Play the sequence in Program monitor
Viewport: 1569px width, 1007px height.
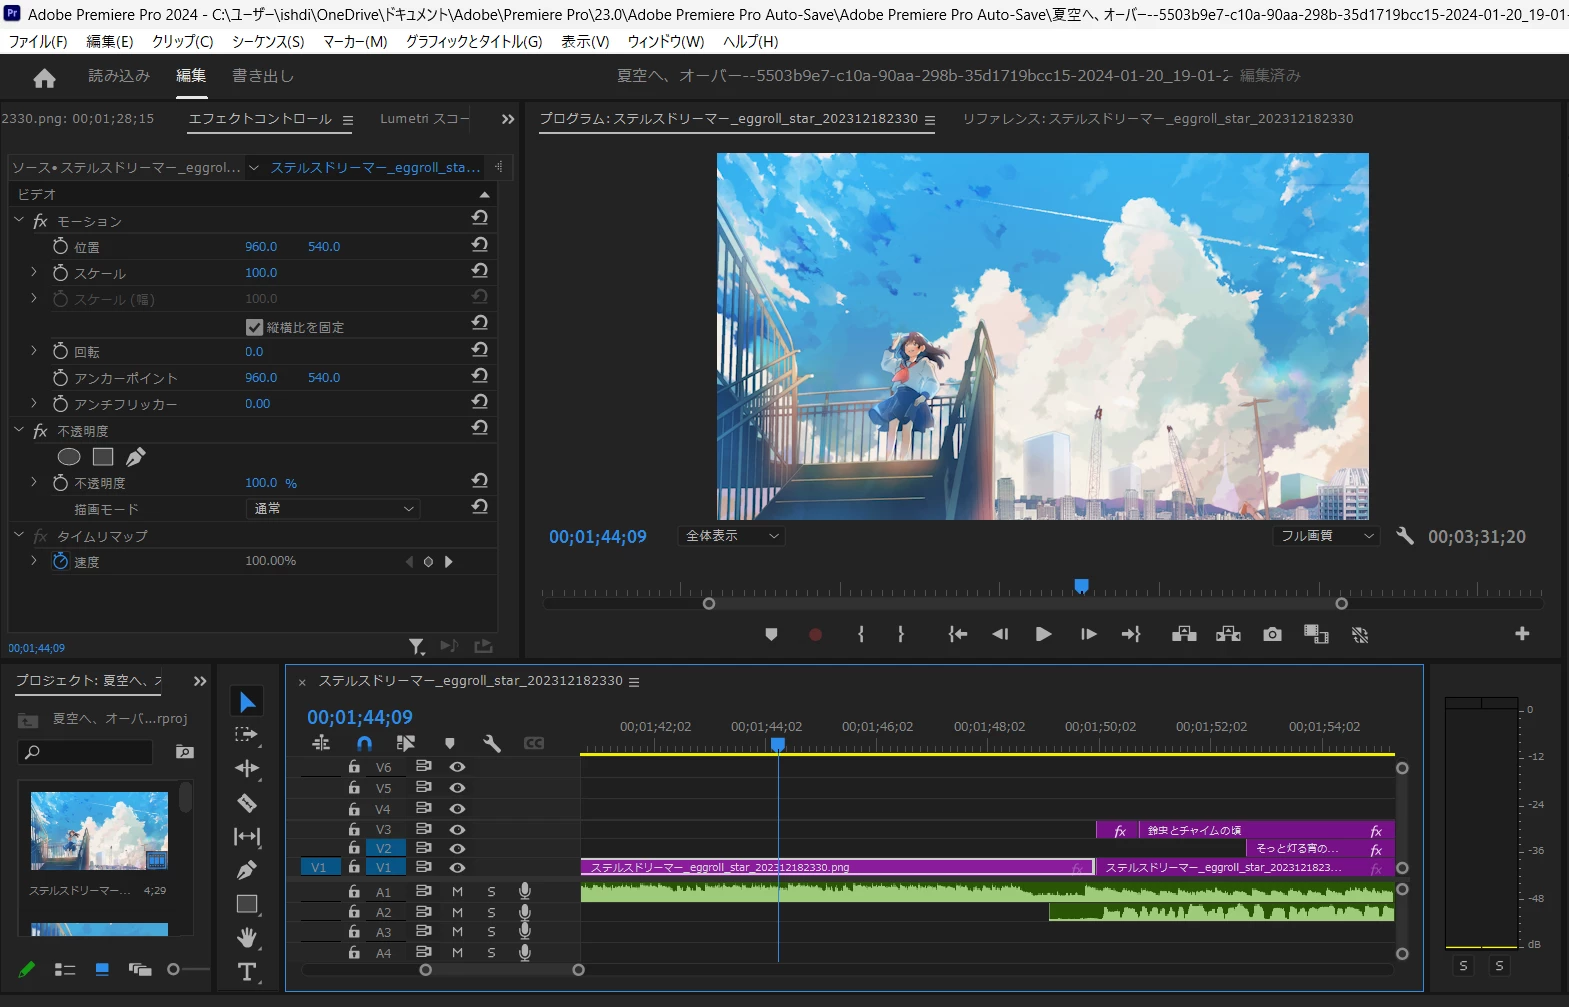[x=1043, y=634]
